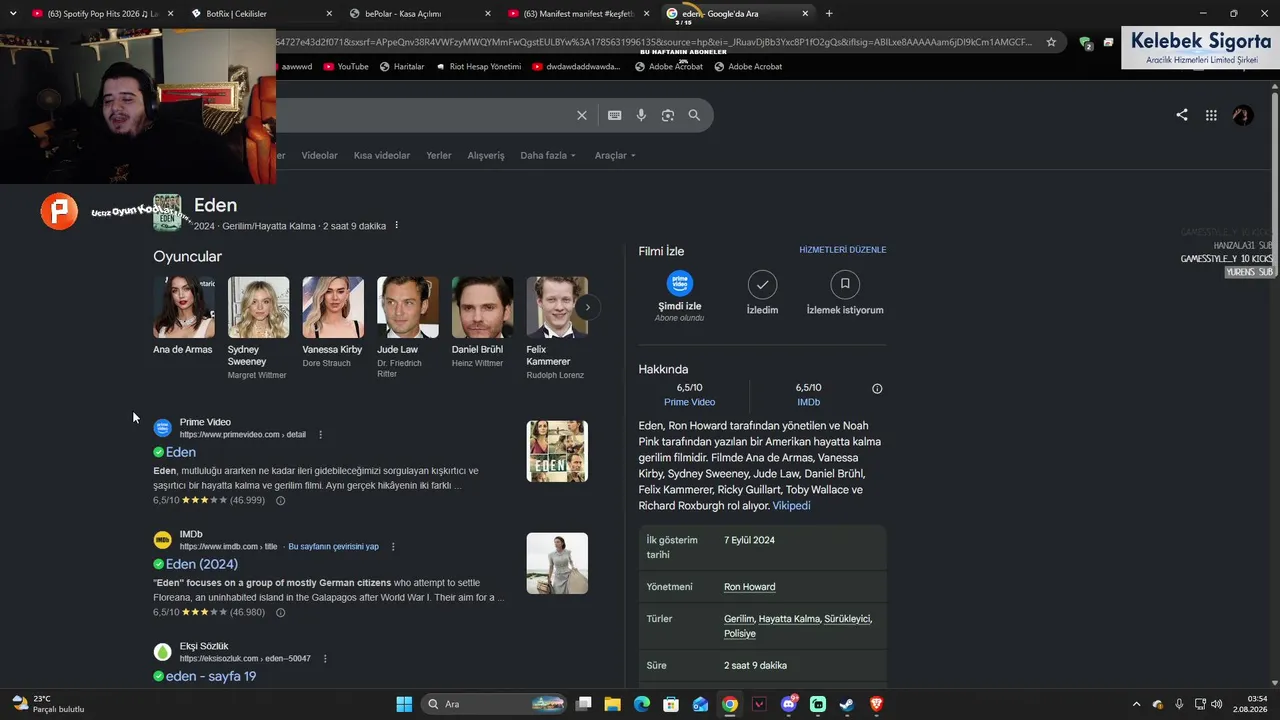The height and width of the screenshot is (720, 1280).
Task: Switch to the Kısa videolar tab
Action: [382, 156]
